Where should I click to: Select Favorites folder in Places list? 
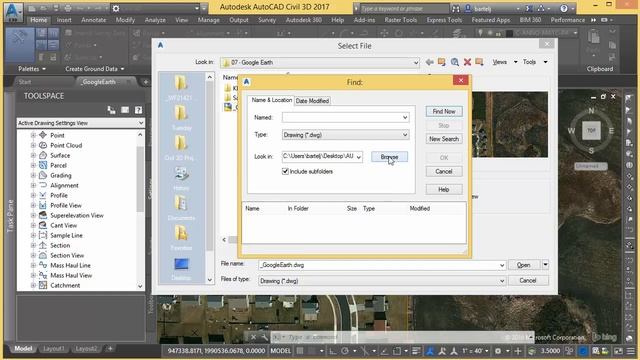tap(181, 238)
